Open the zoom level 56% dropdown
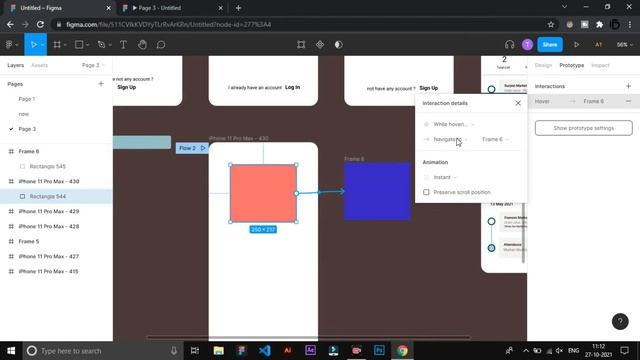The width and height of the screenshot is (640, 360). pyautogui.click(x=624, y=44)
